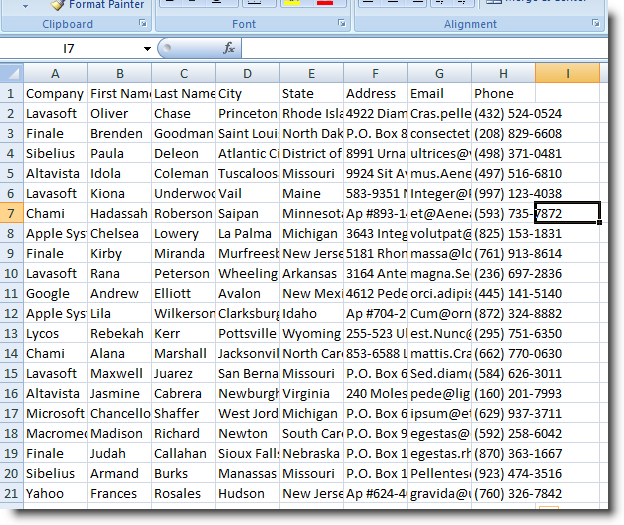Select the cell containing Google

point(55,293)
